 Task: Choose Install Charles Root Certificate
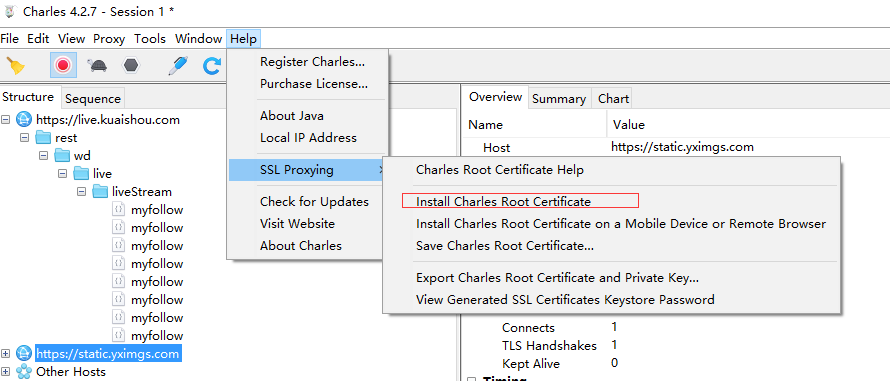click(612, 202)
